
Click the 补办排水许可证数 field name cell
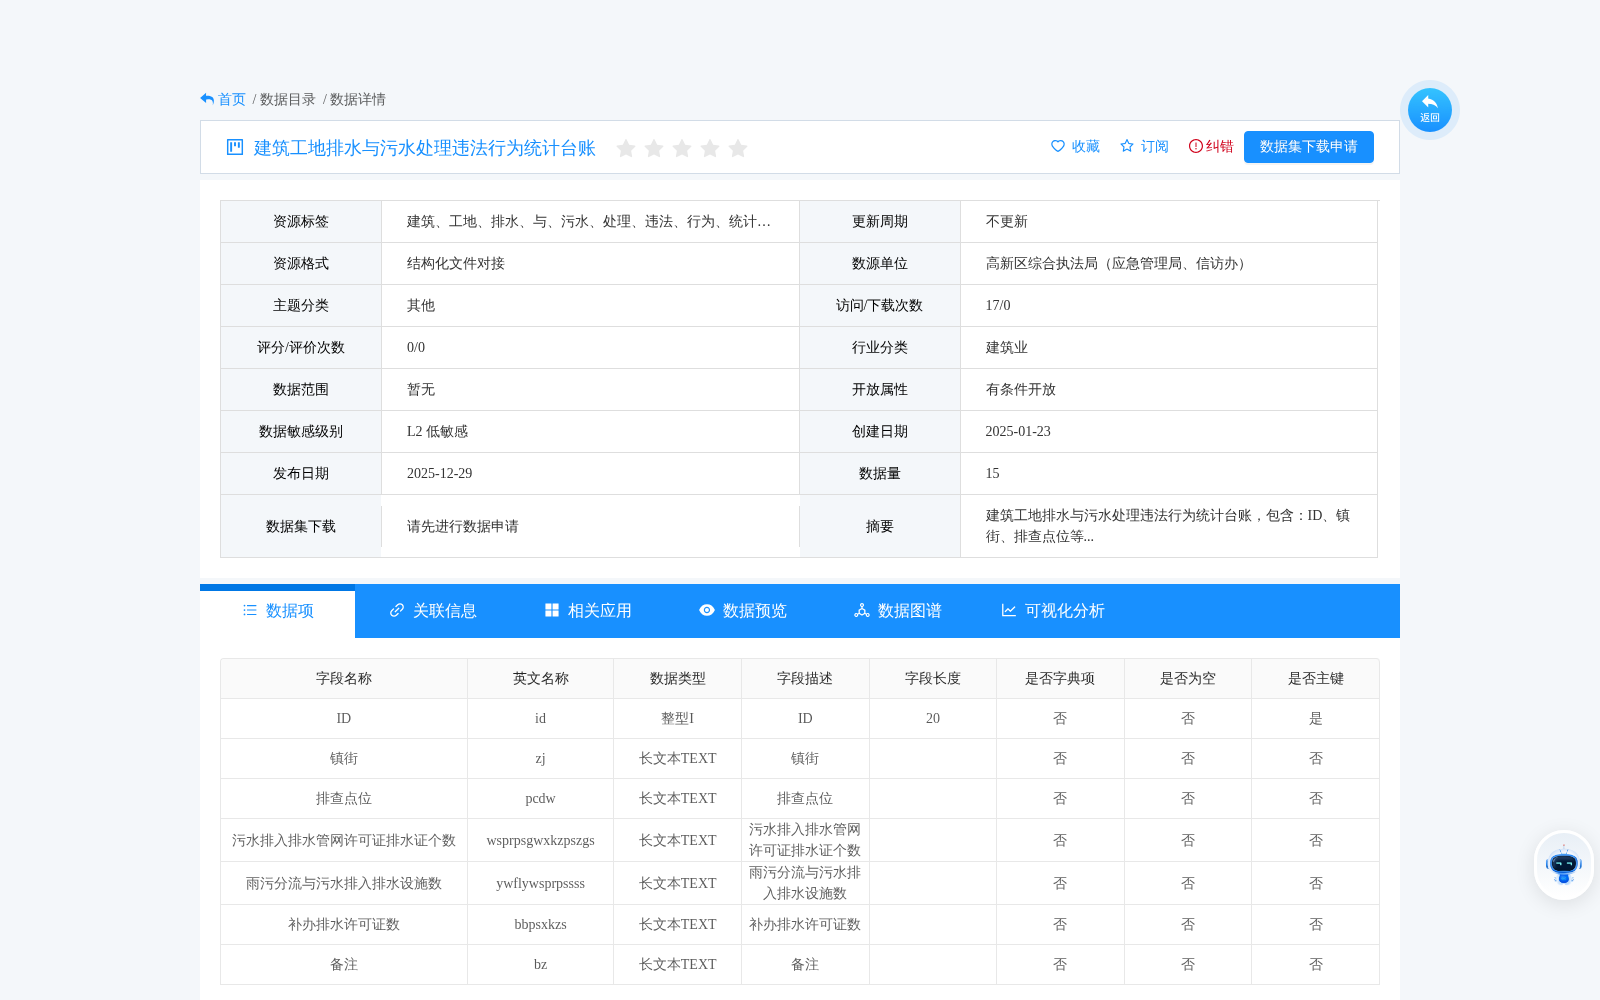click(x=344, y=925)
